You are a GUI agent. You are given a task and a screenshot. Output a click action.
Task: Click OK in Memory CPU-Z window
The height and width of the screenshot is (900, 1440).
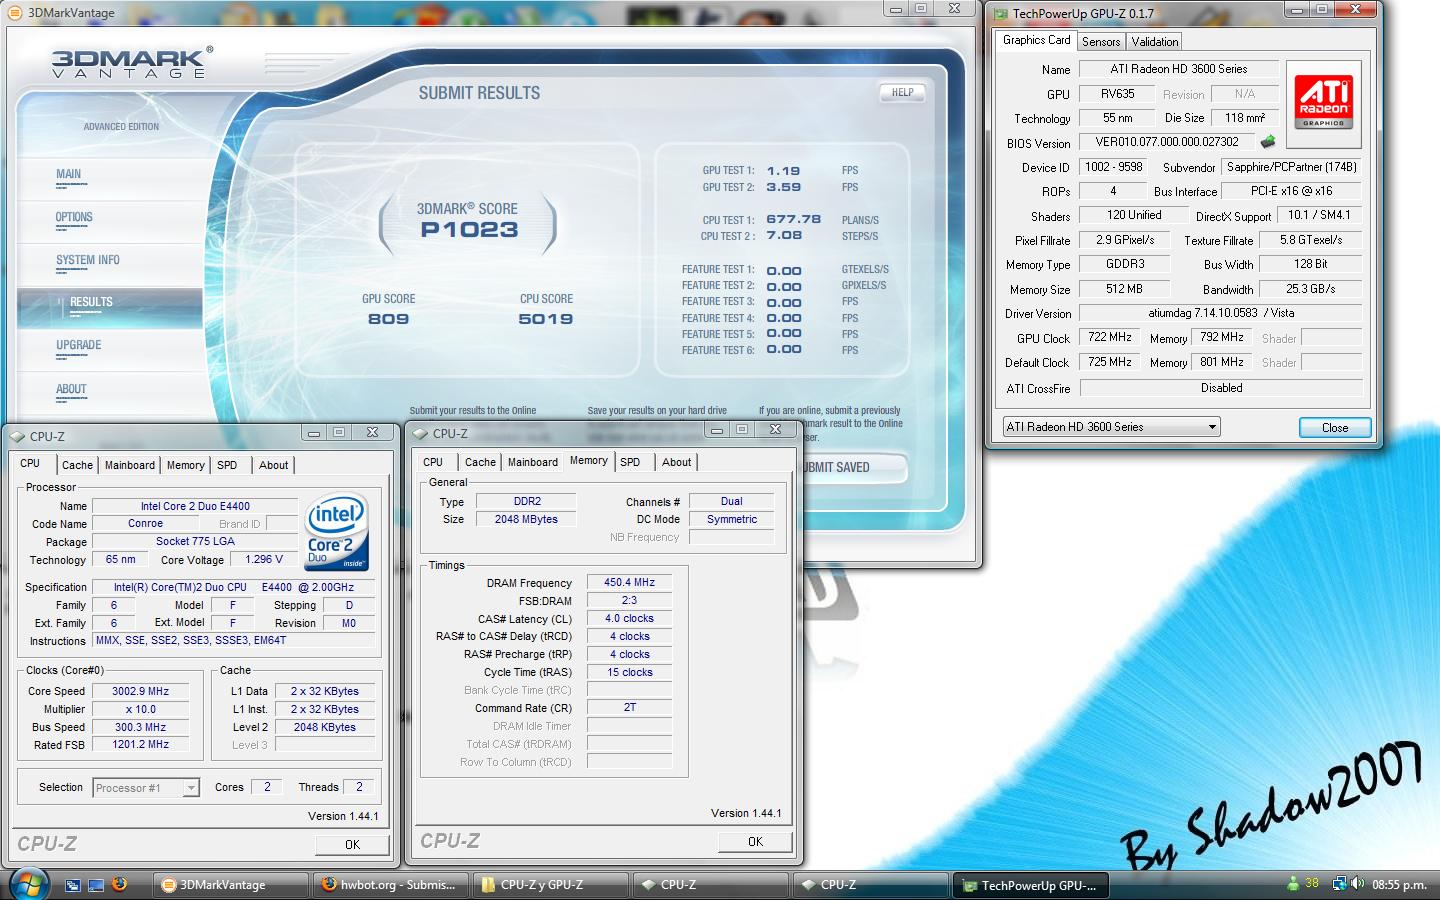pos(755,841)
